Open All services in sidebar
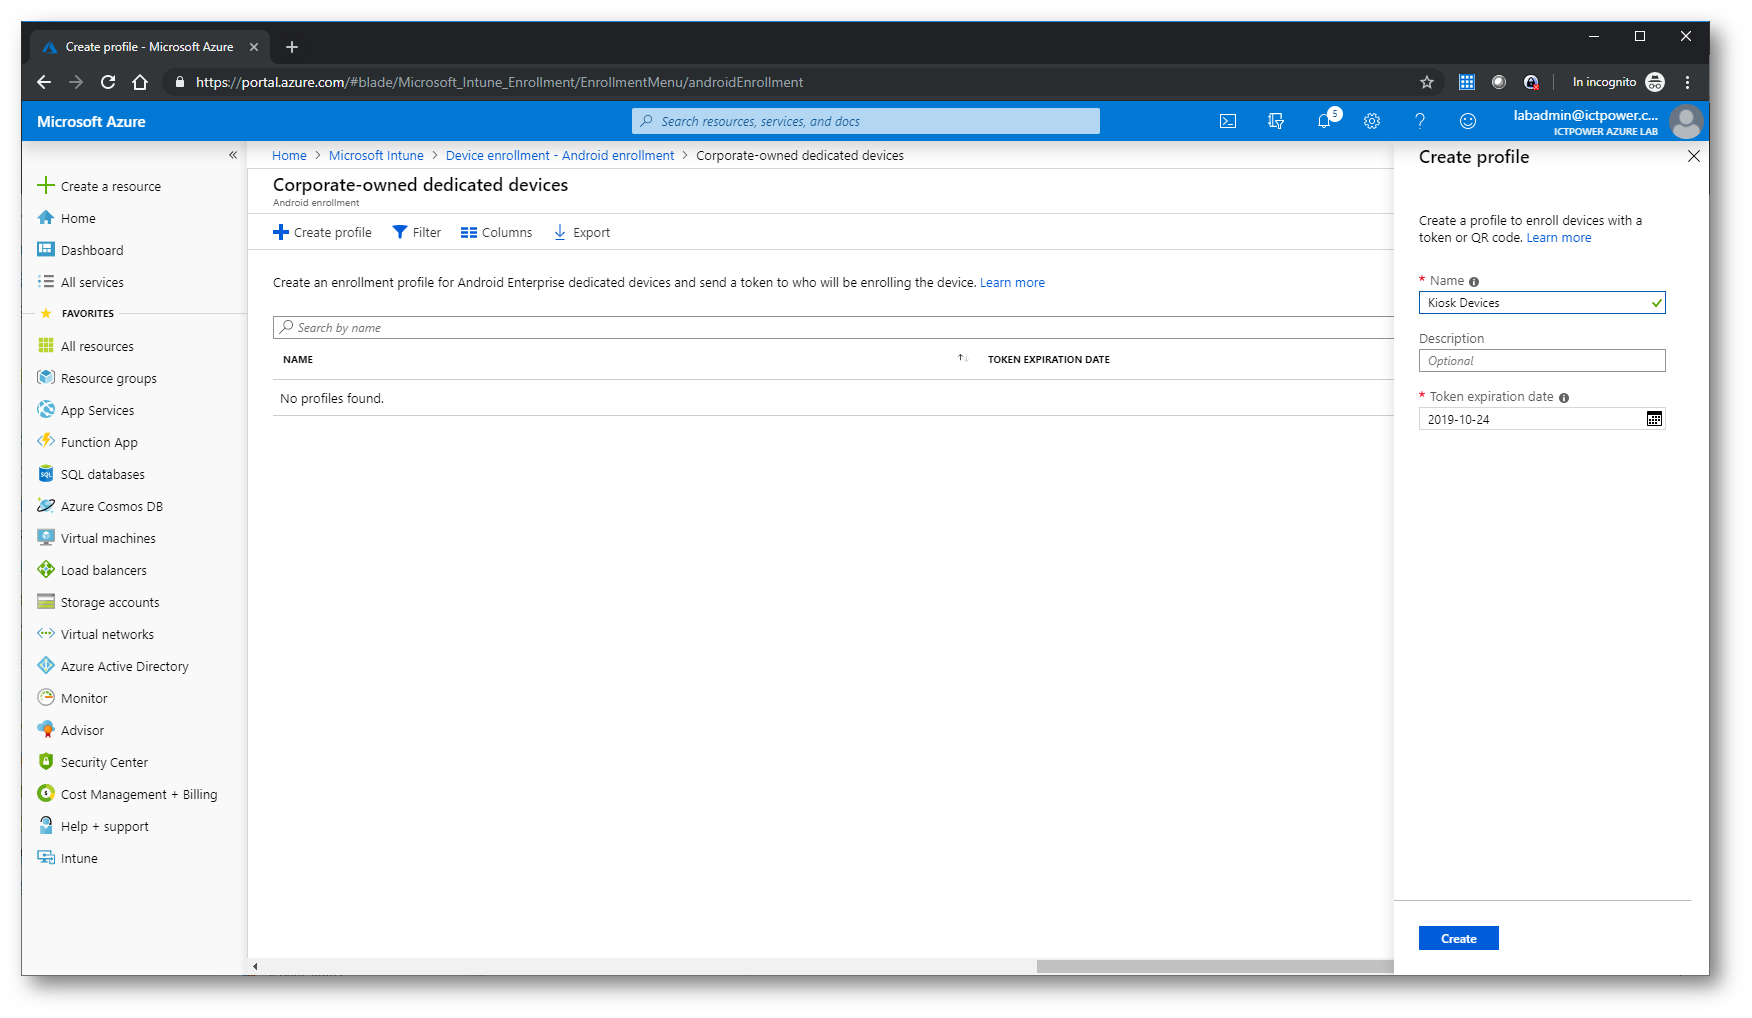This screenshot has height=1018, width=1752. coord(80,282)
